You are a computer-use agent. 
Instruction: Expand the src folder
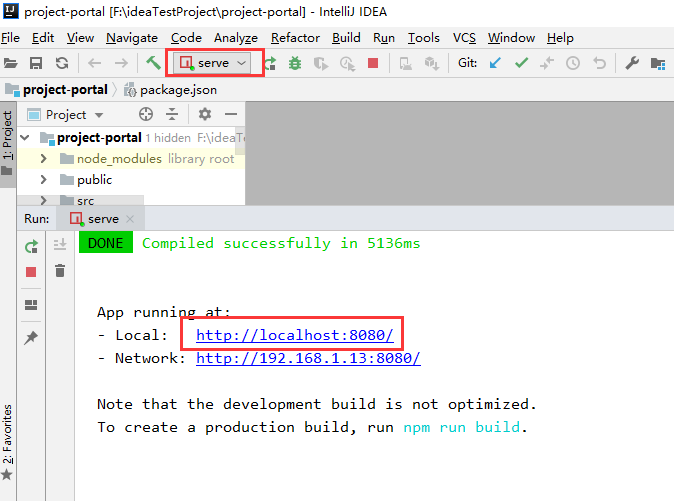pos(43,200)
